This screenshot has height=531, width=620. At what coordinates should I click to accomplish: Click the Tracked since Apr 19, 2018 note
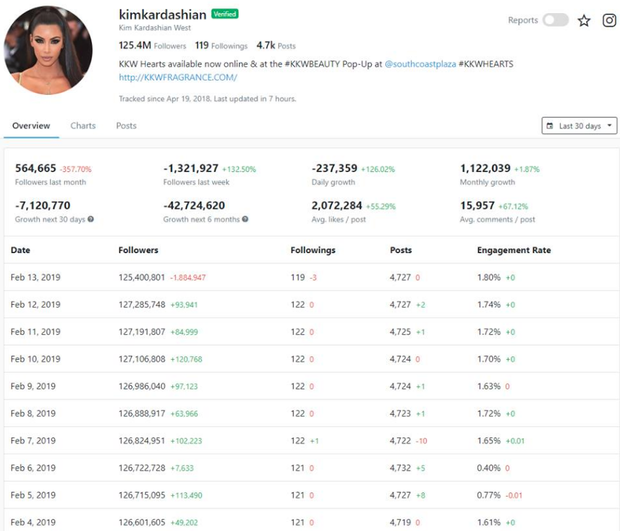(x=208, y=99)
